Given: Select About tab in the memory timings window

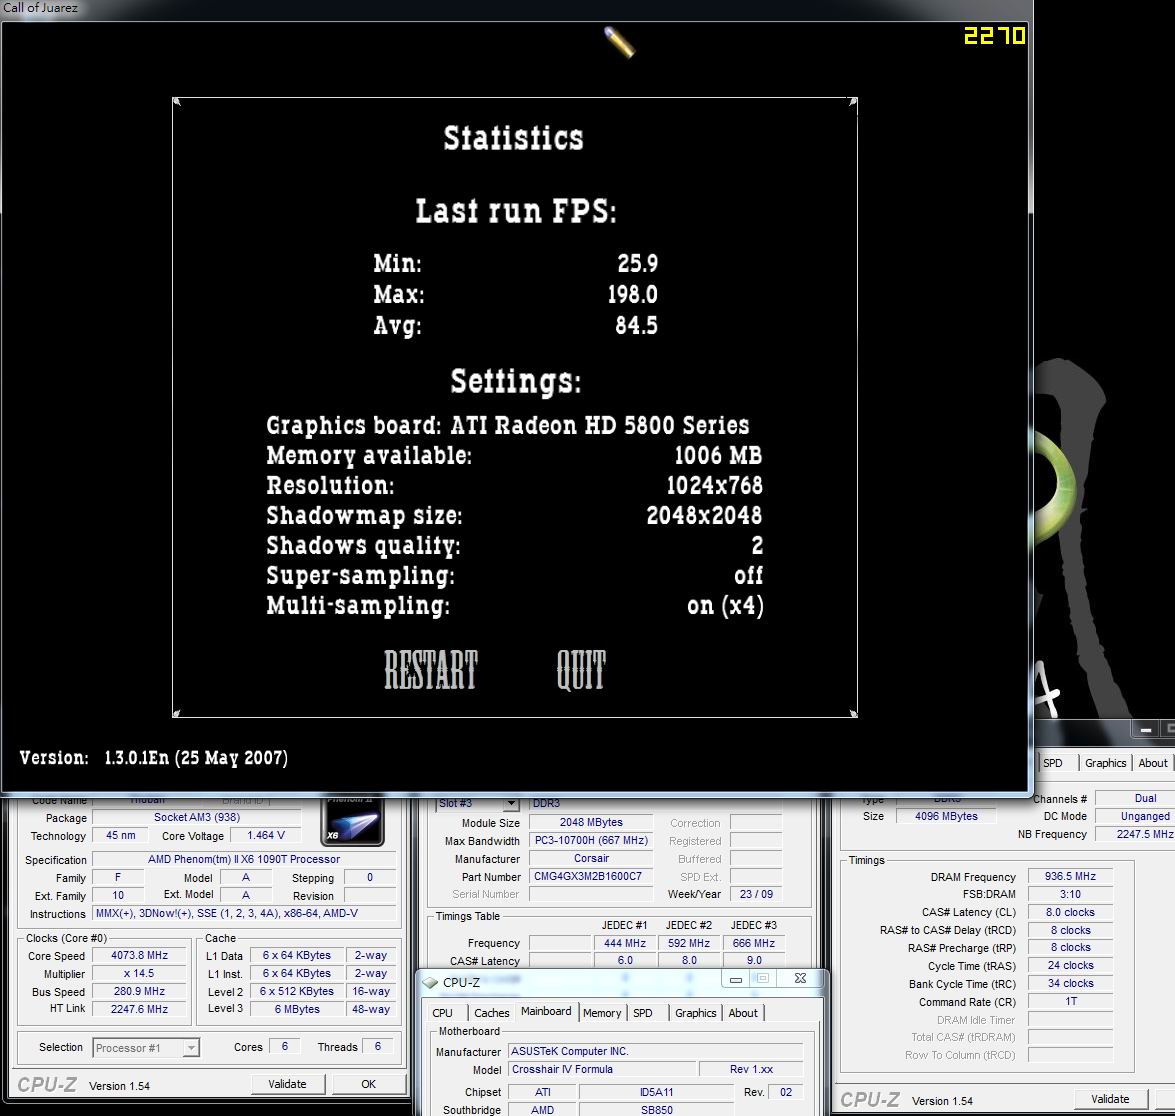Looking at the screenshot, I should pyautogui.click(x=1153, y=763).
